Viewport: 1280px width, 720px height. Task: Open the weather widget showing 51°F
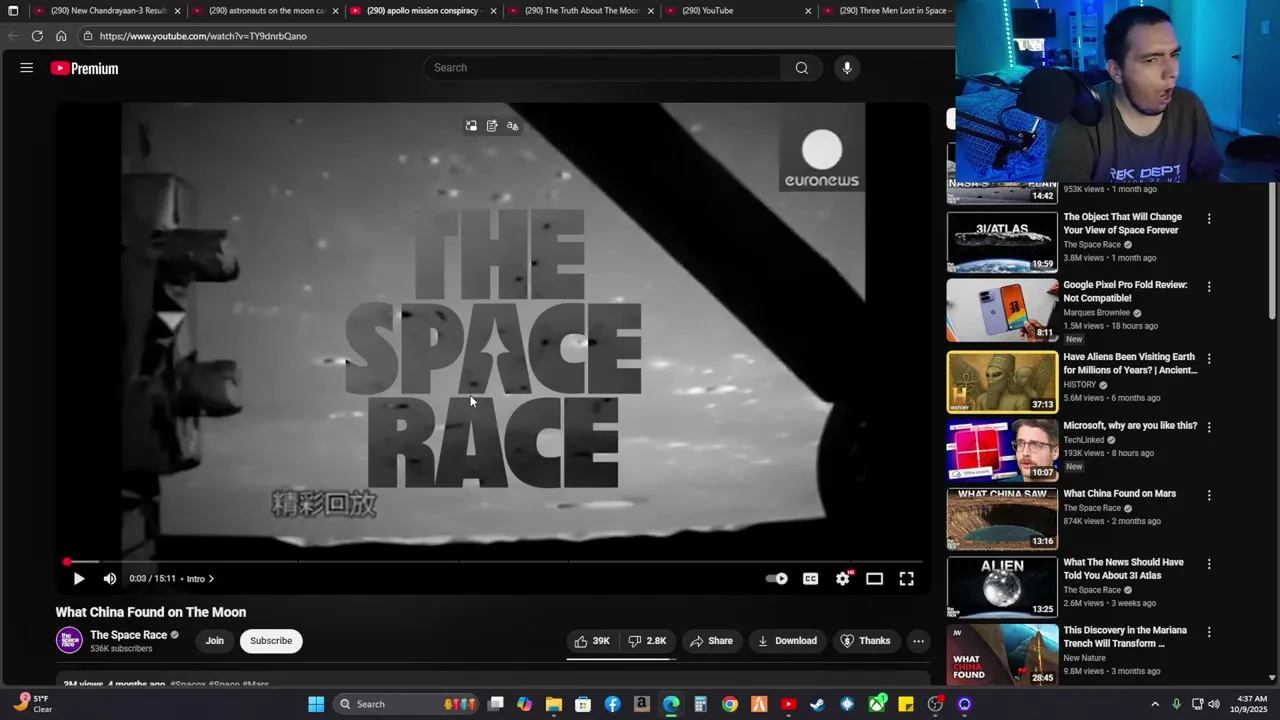click(x=33, y=704)
